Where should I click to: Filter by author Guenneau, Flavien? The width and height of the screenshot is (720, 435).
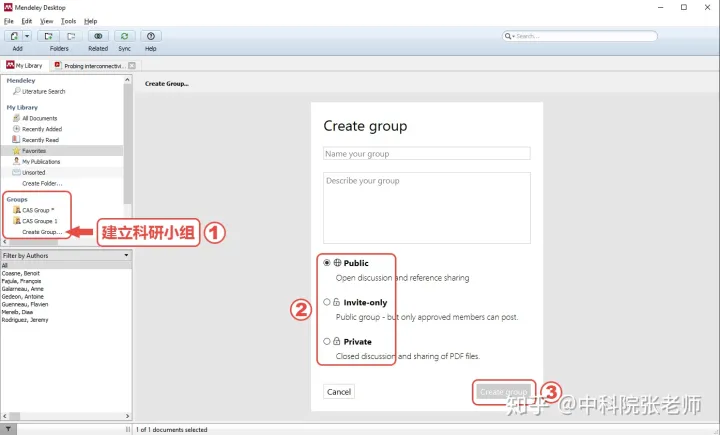[25, 305]
